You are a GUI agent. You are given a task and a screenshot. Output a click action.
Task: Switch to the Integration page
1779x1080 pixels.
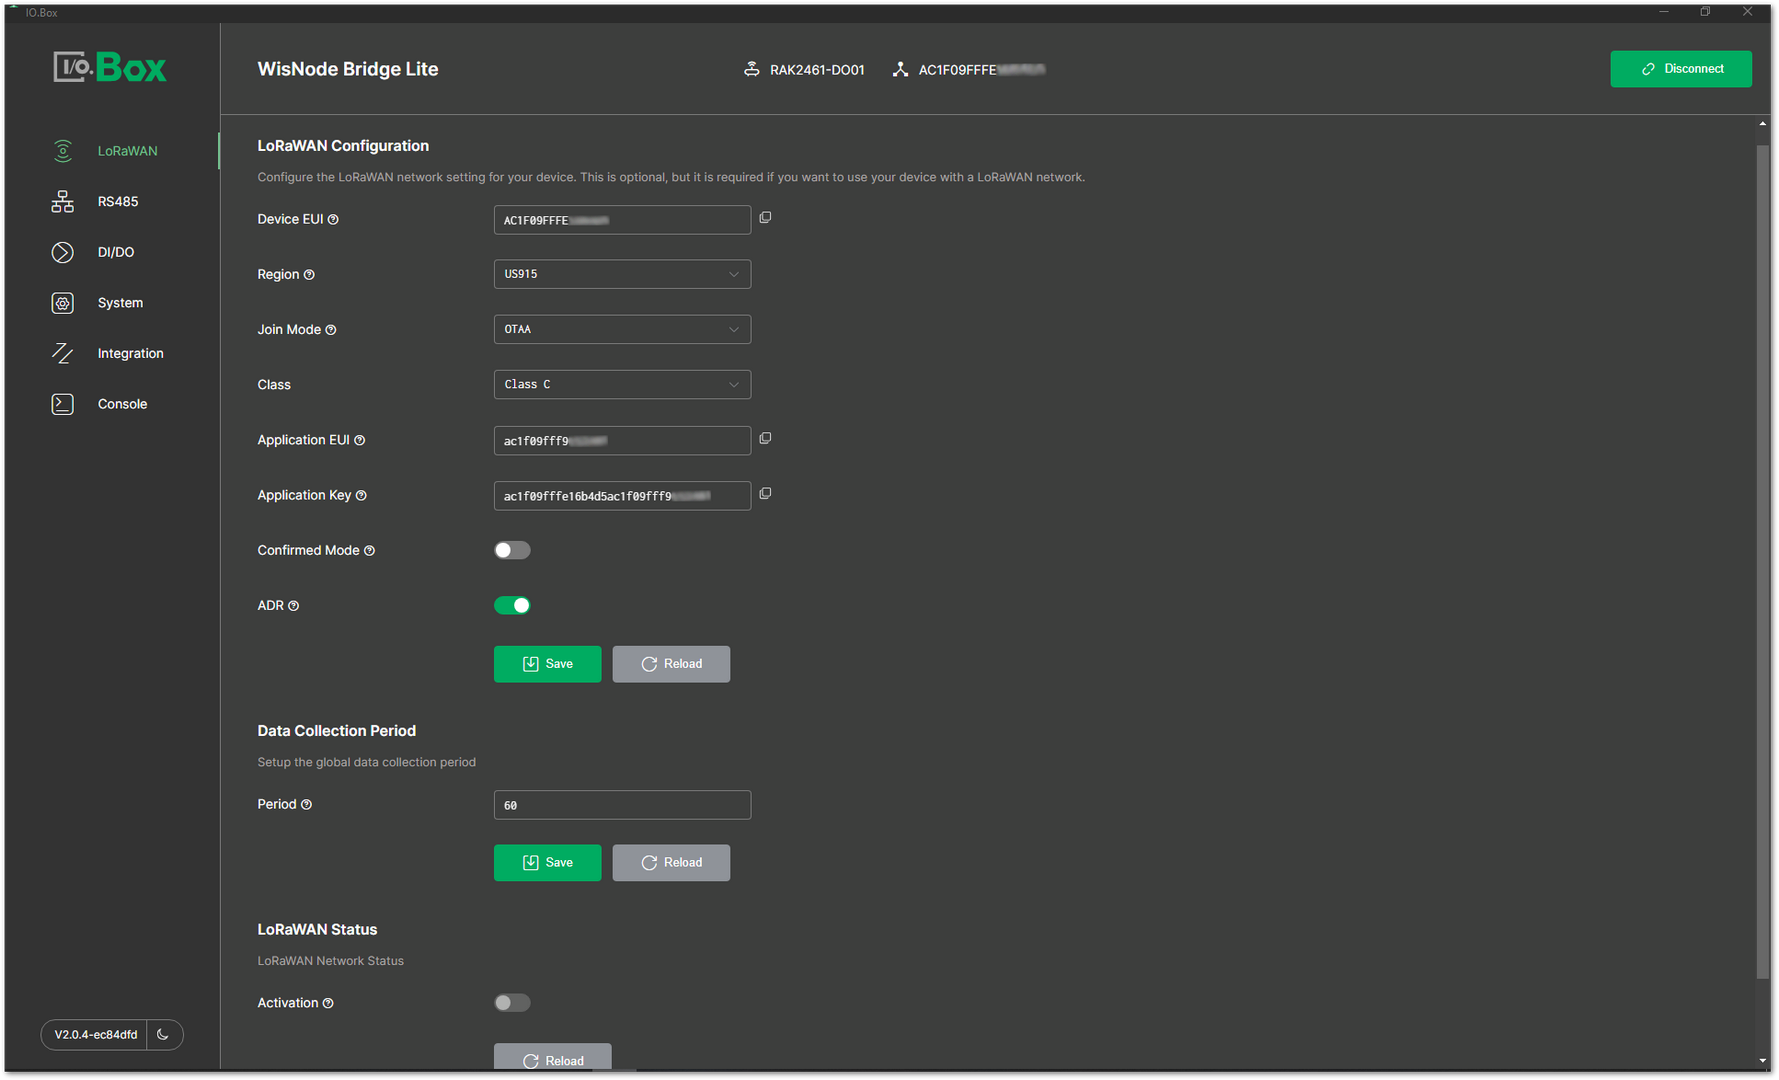point(130,354)
